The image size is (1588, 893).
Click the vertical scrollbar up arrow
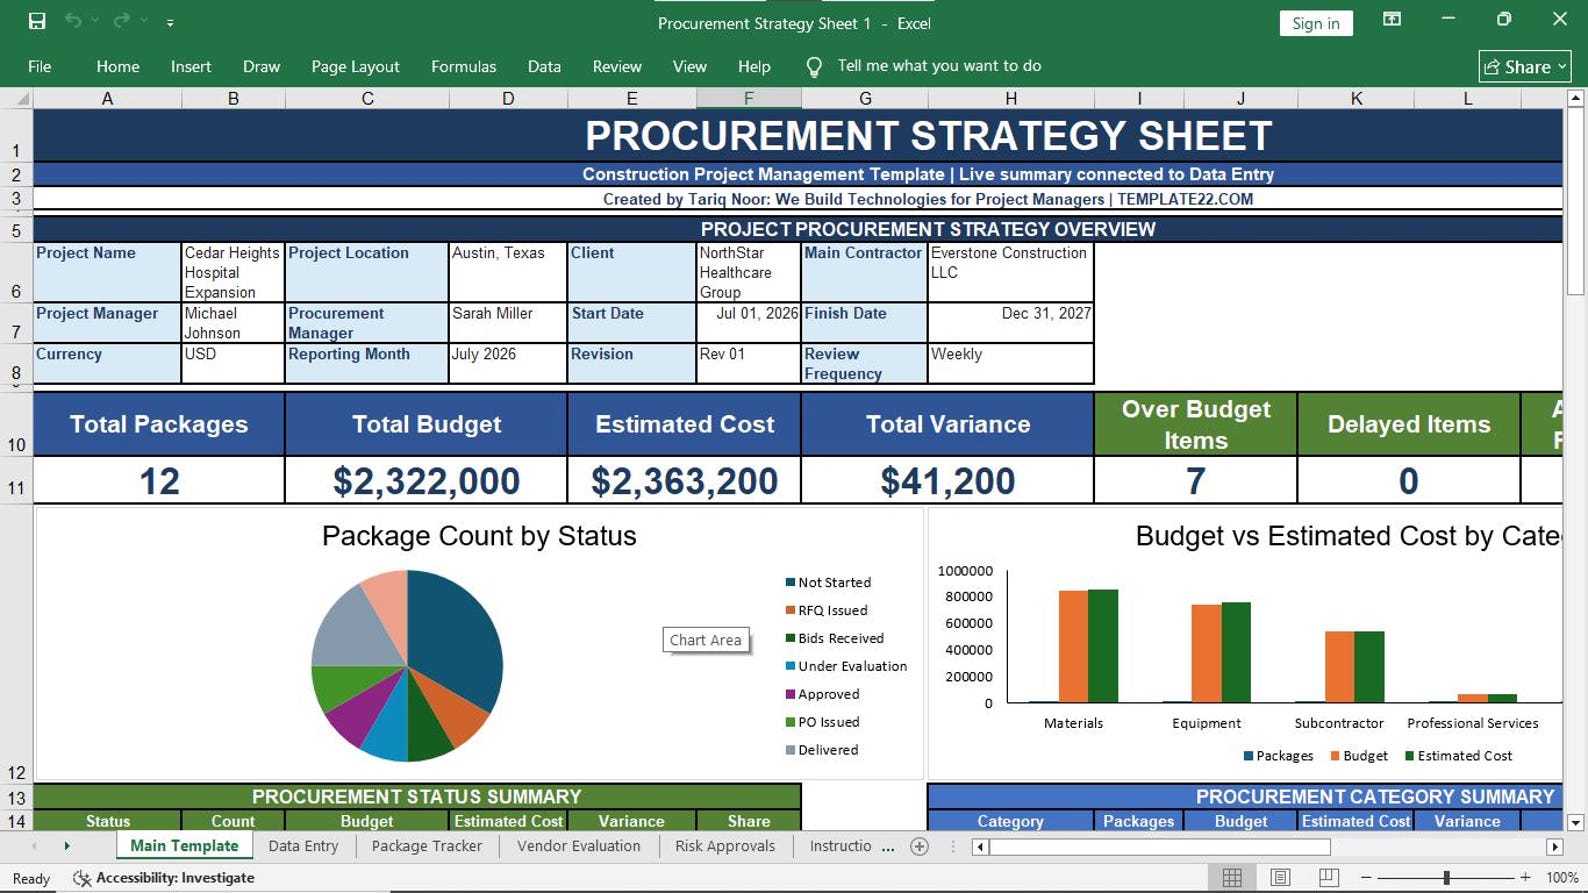[1575, 98]
